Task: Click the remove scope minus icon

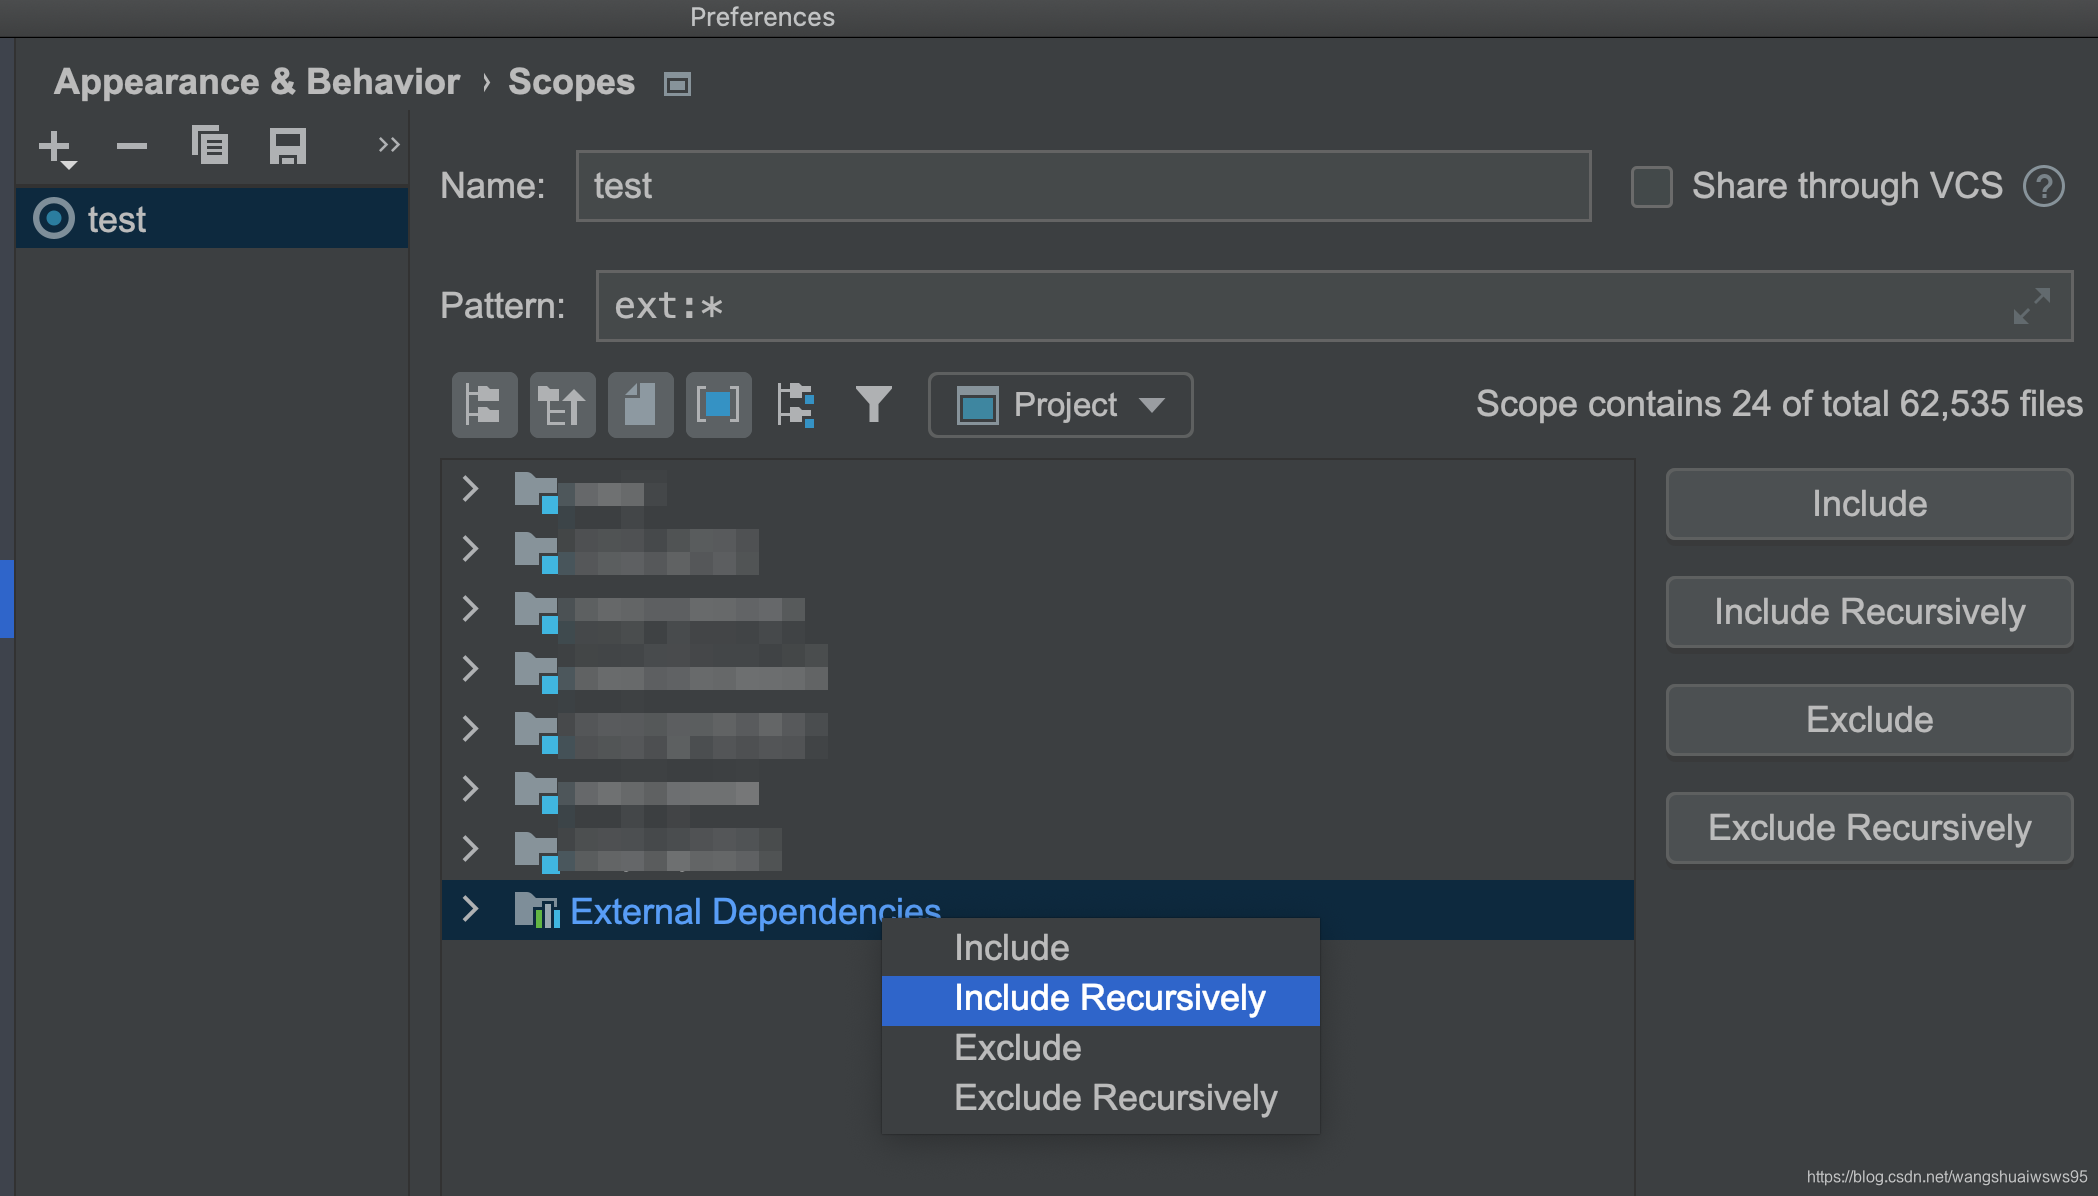Action: click(x=133, y=146)
